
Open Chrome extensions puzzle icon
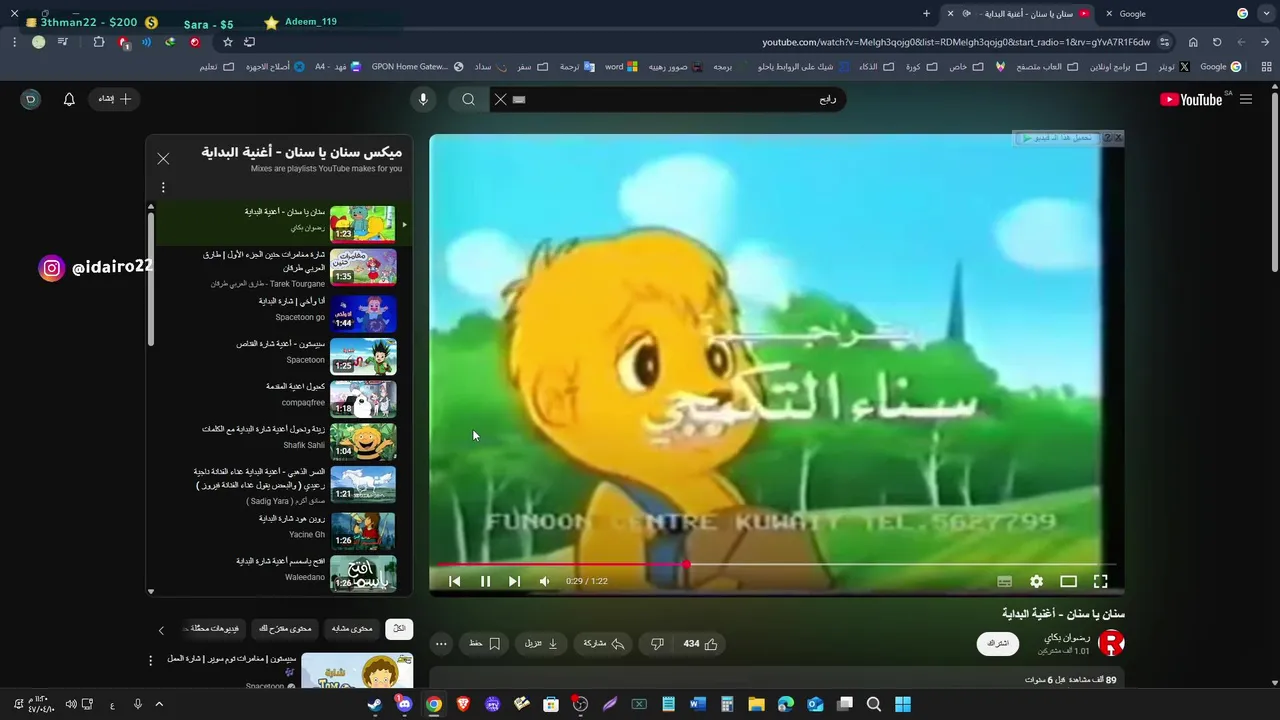(x=99, y=42)
